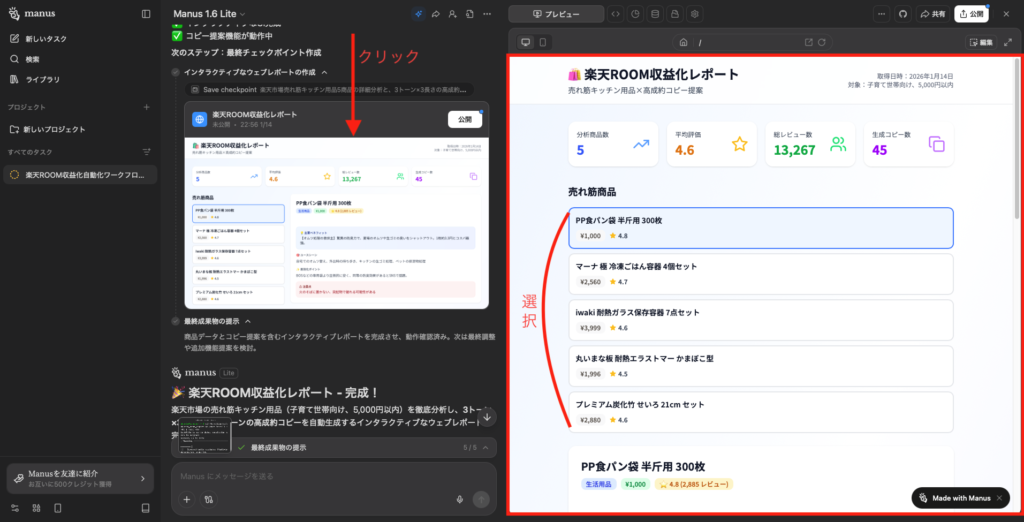This screenshot has width=1024, height=522.
Task: Open the preview panel three-dots menu
Action: pyautogui.click(x=882, y=14)
